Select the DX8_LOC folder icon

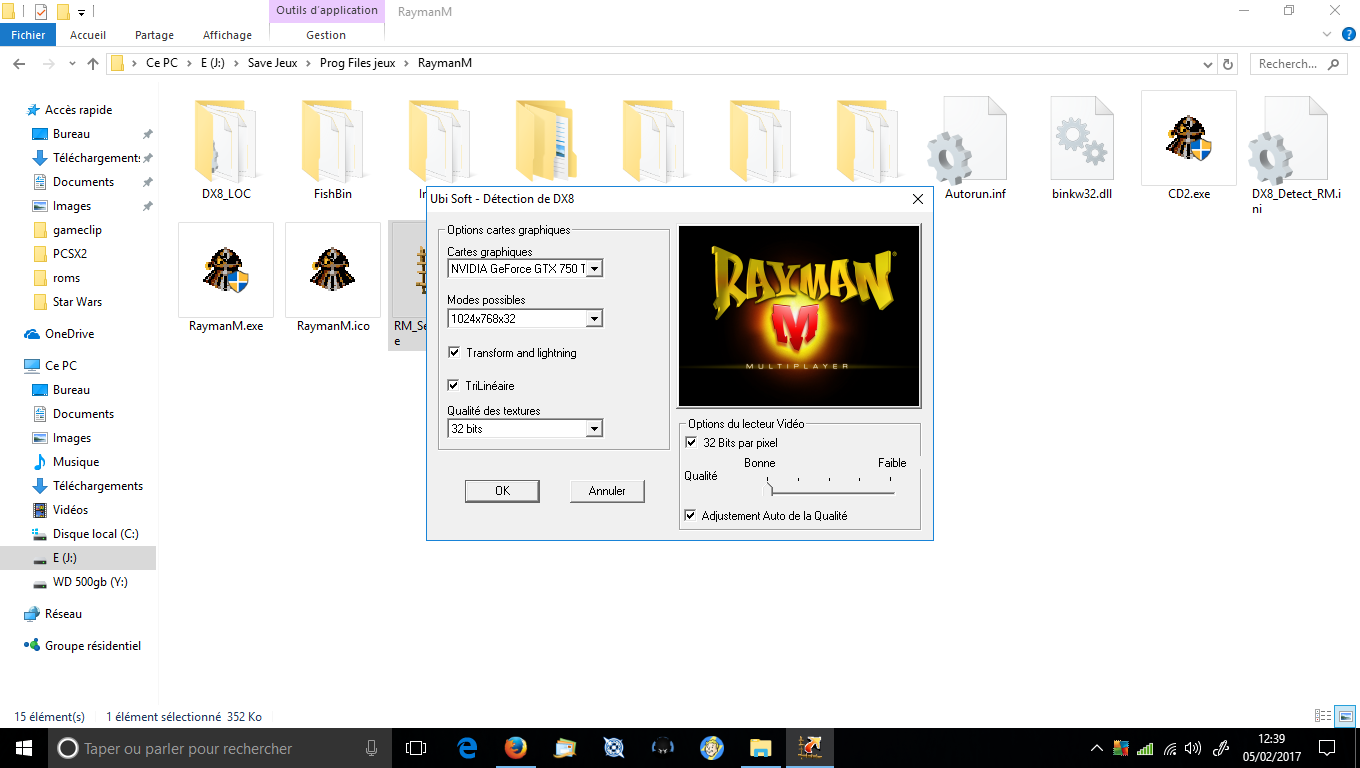point(225,138)
